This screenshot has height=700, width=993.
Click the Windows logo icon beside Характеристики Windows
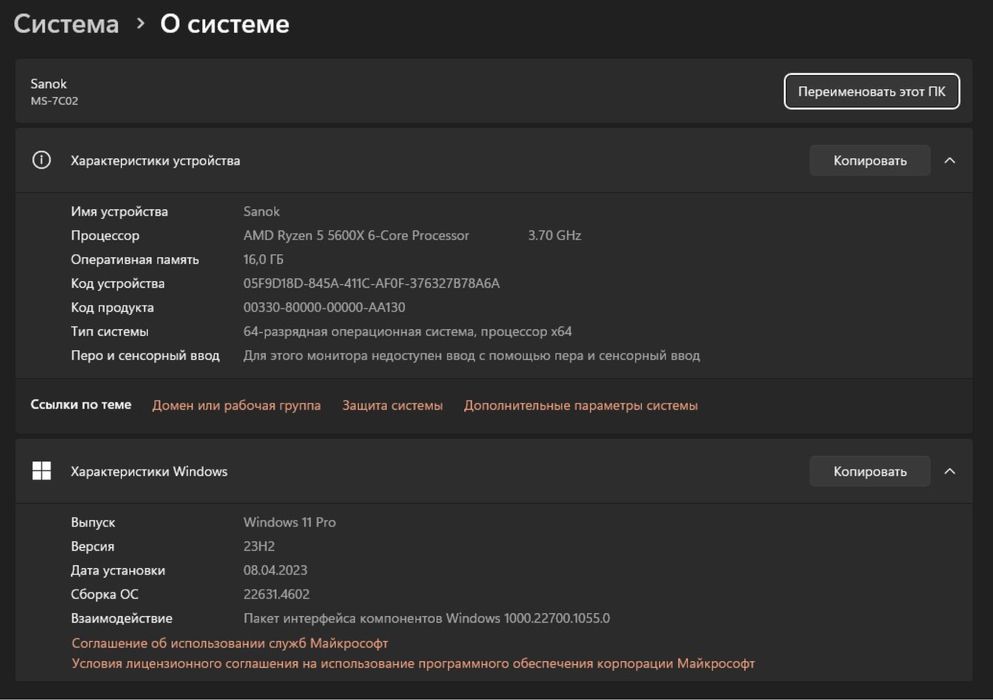tap(41, 471)
